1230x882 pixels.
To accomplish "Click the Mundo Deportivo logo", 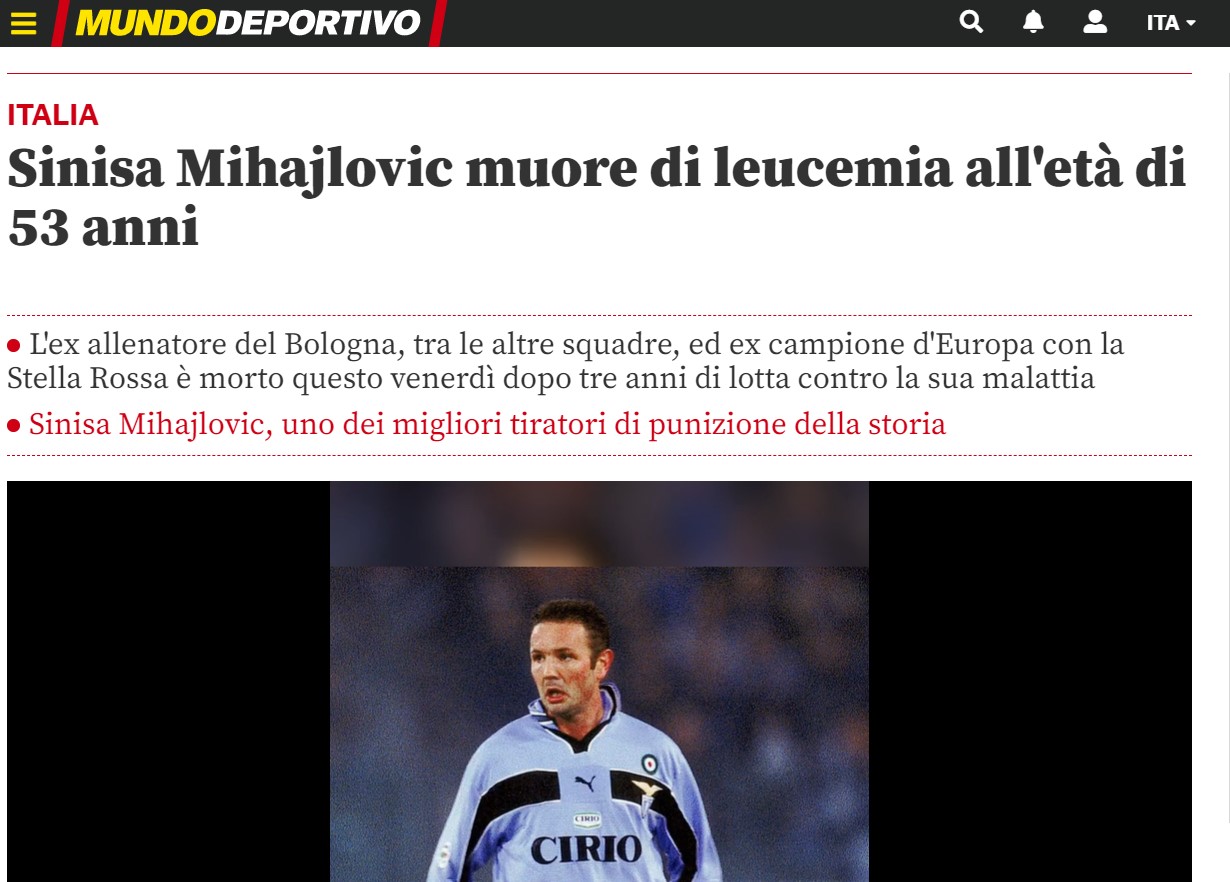I will tap(248, 23).
